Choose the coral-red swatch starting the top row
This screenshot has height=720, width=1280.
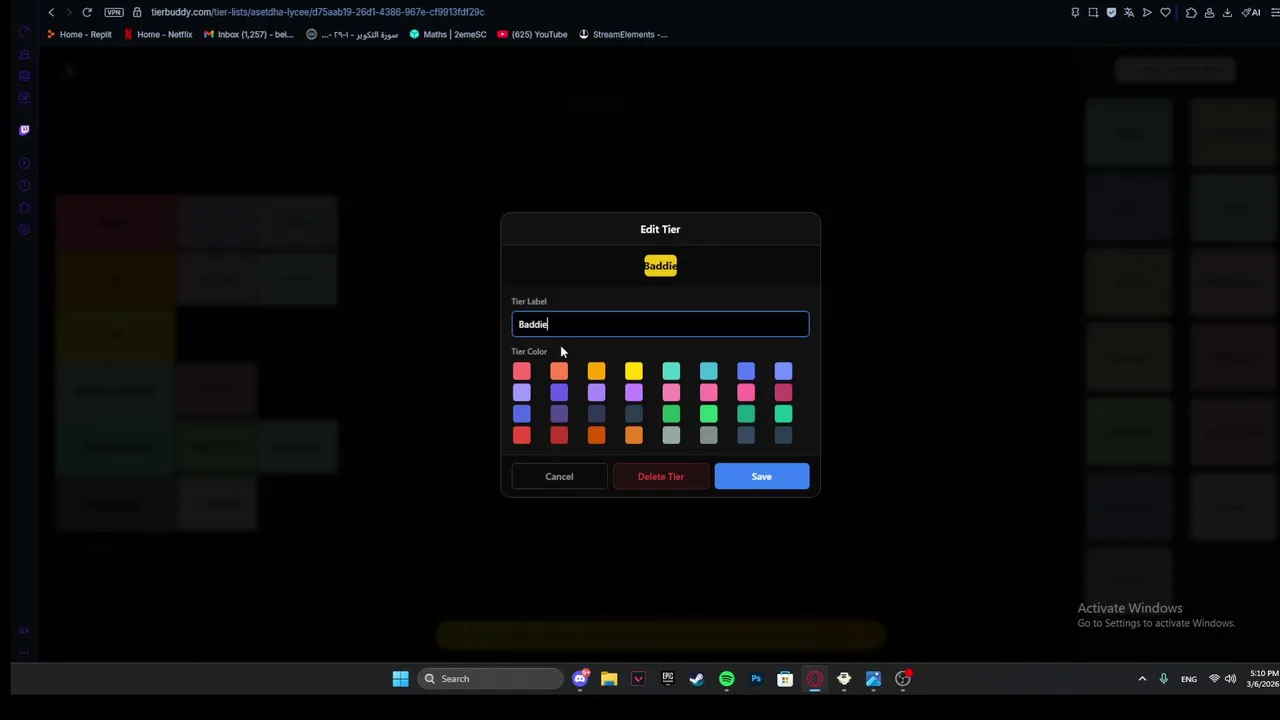521,372
